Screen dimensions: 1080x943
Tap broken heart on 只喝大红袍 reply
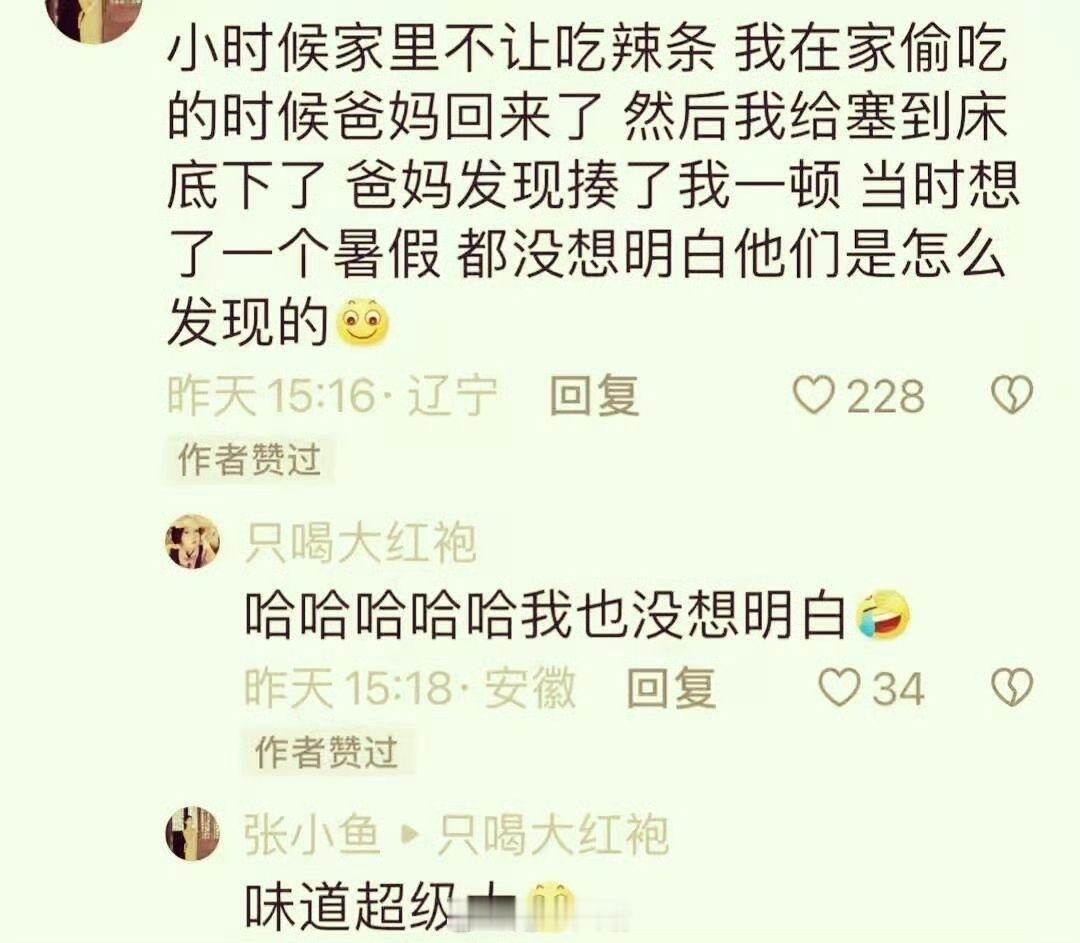(x=1012, y=687)
